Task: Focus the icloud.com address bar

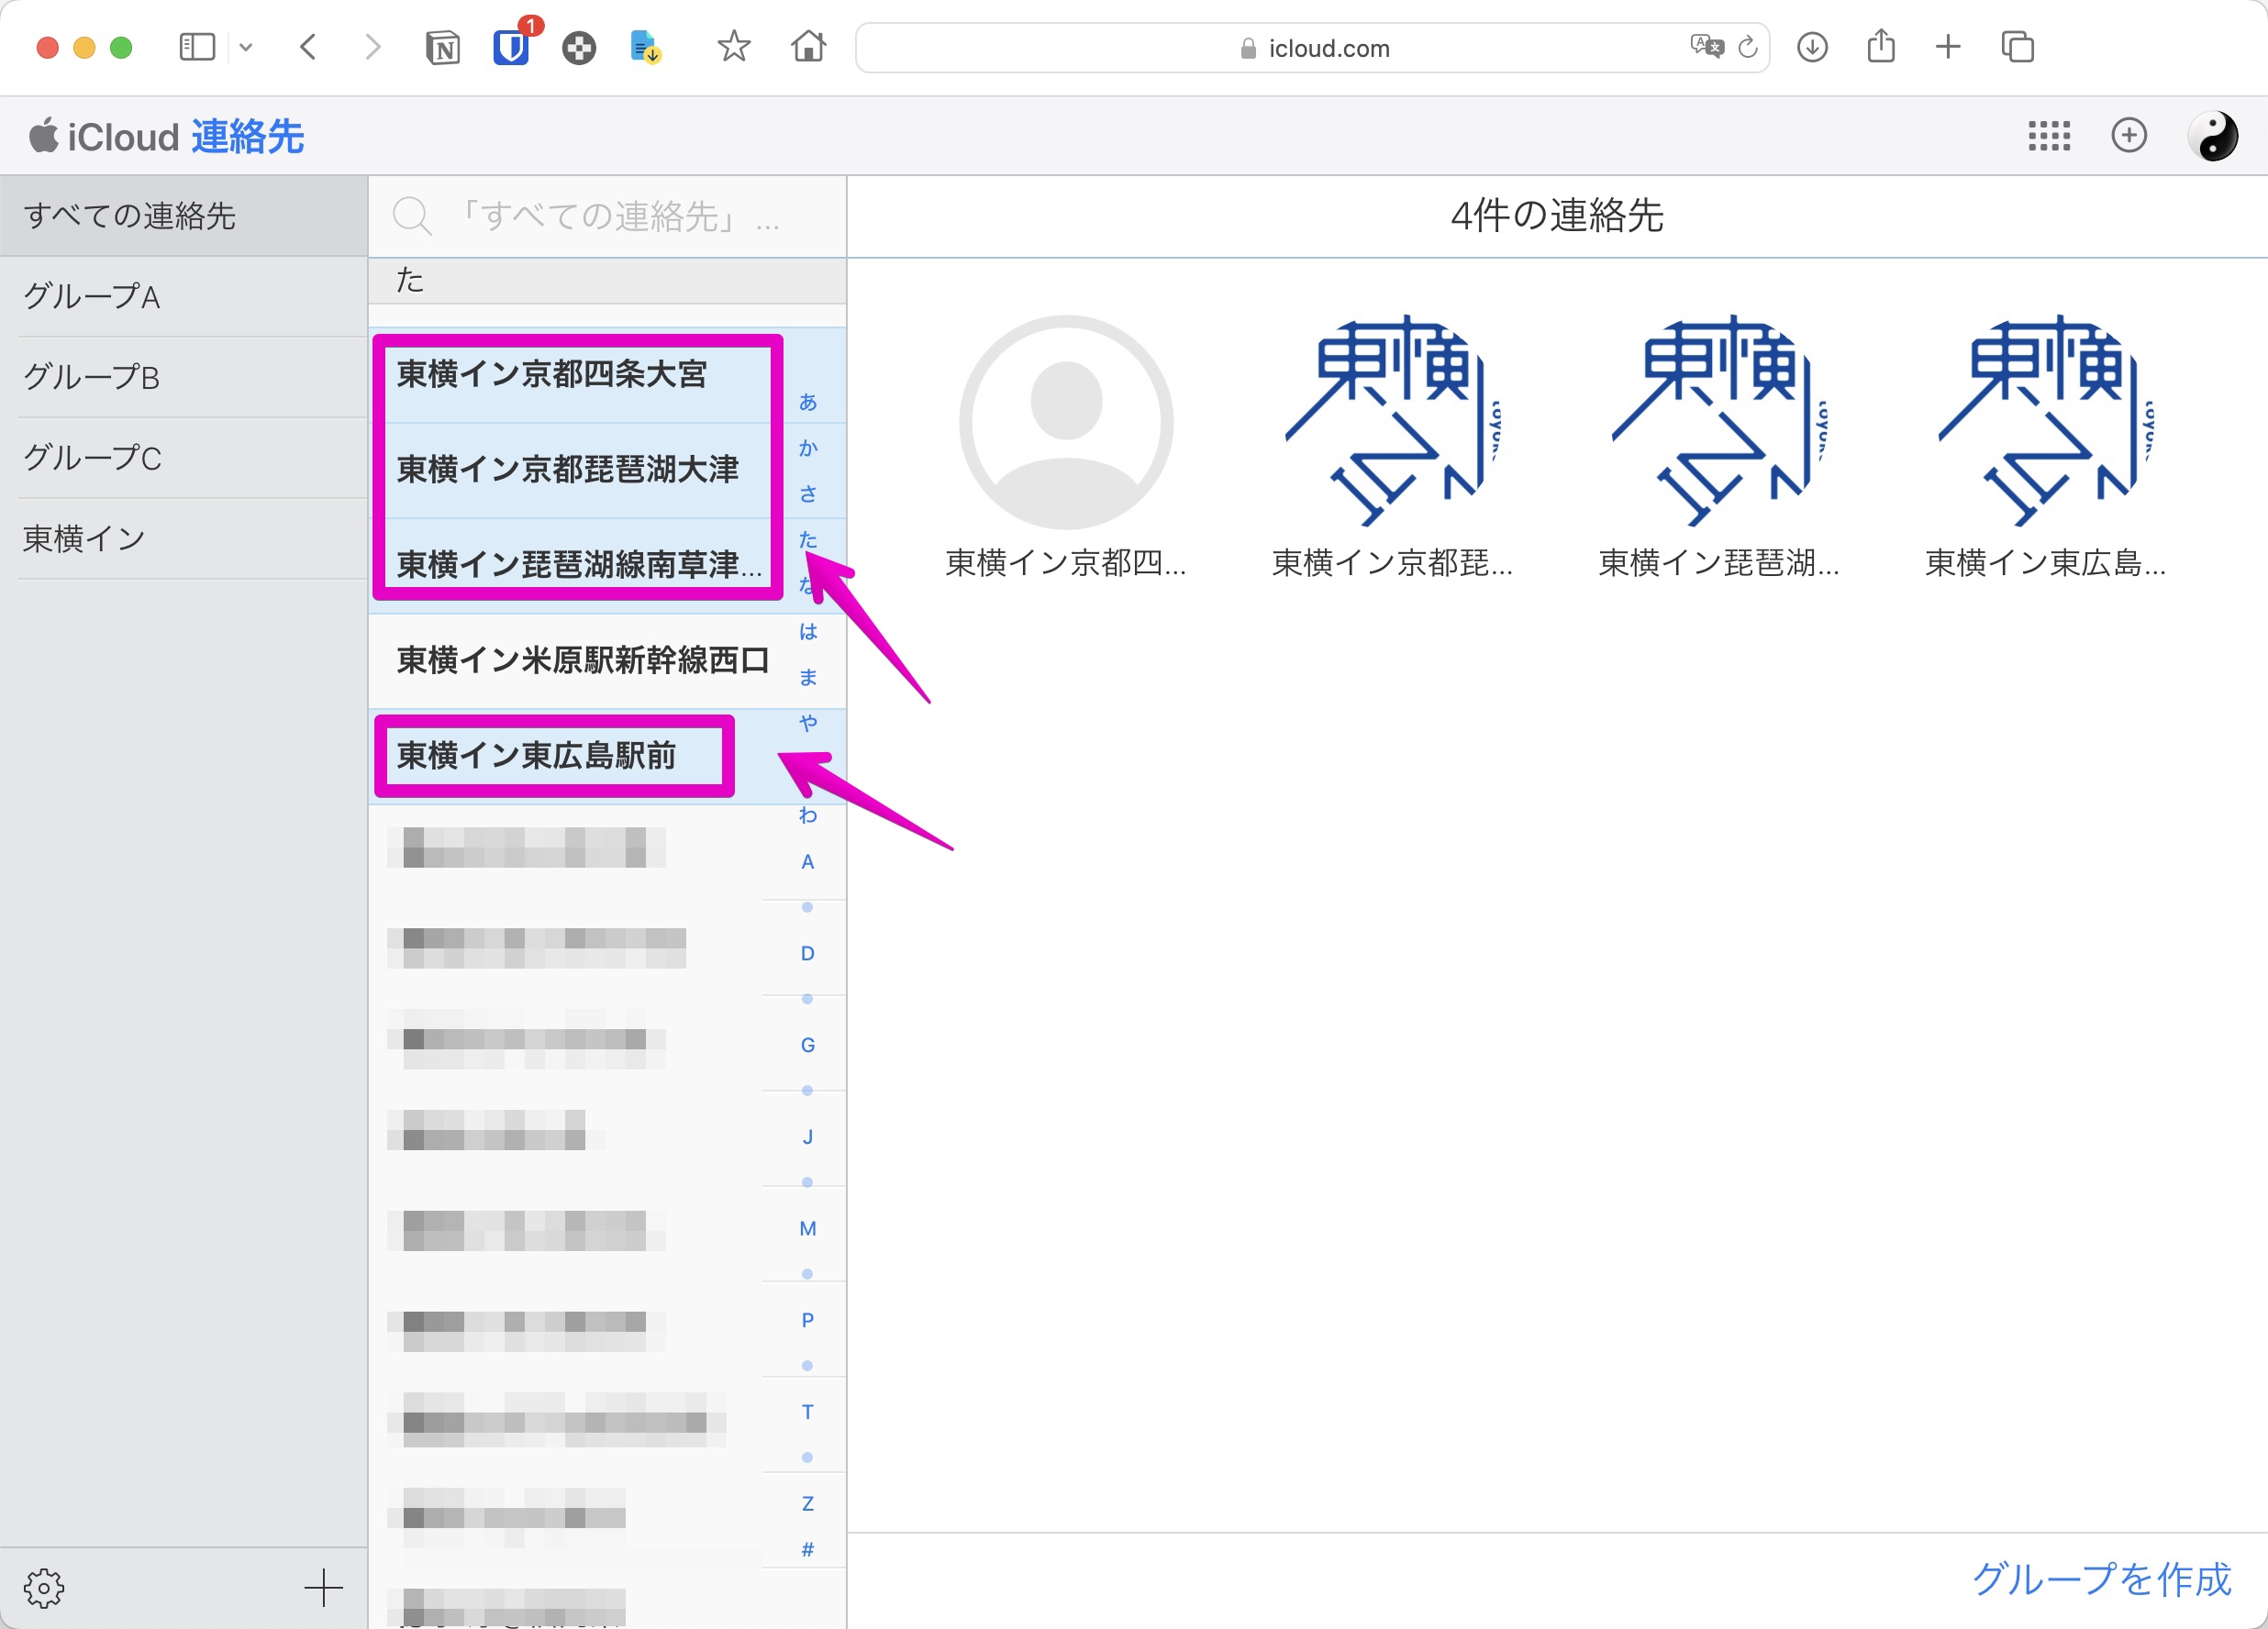Action: [1312, 48]
